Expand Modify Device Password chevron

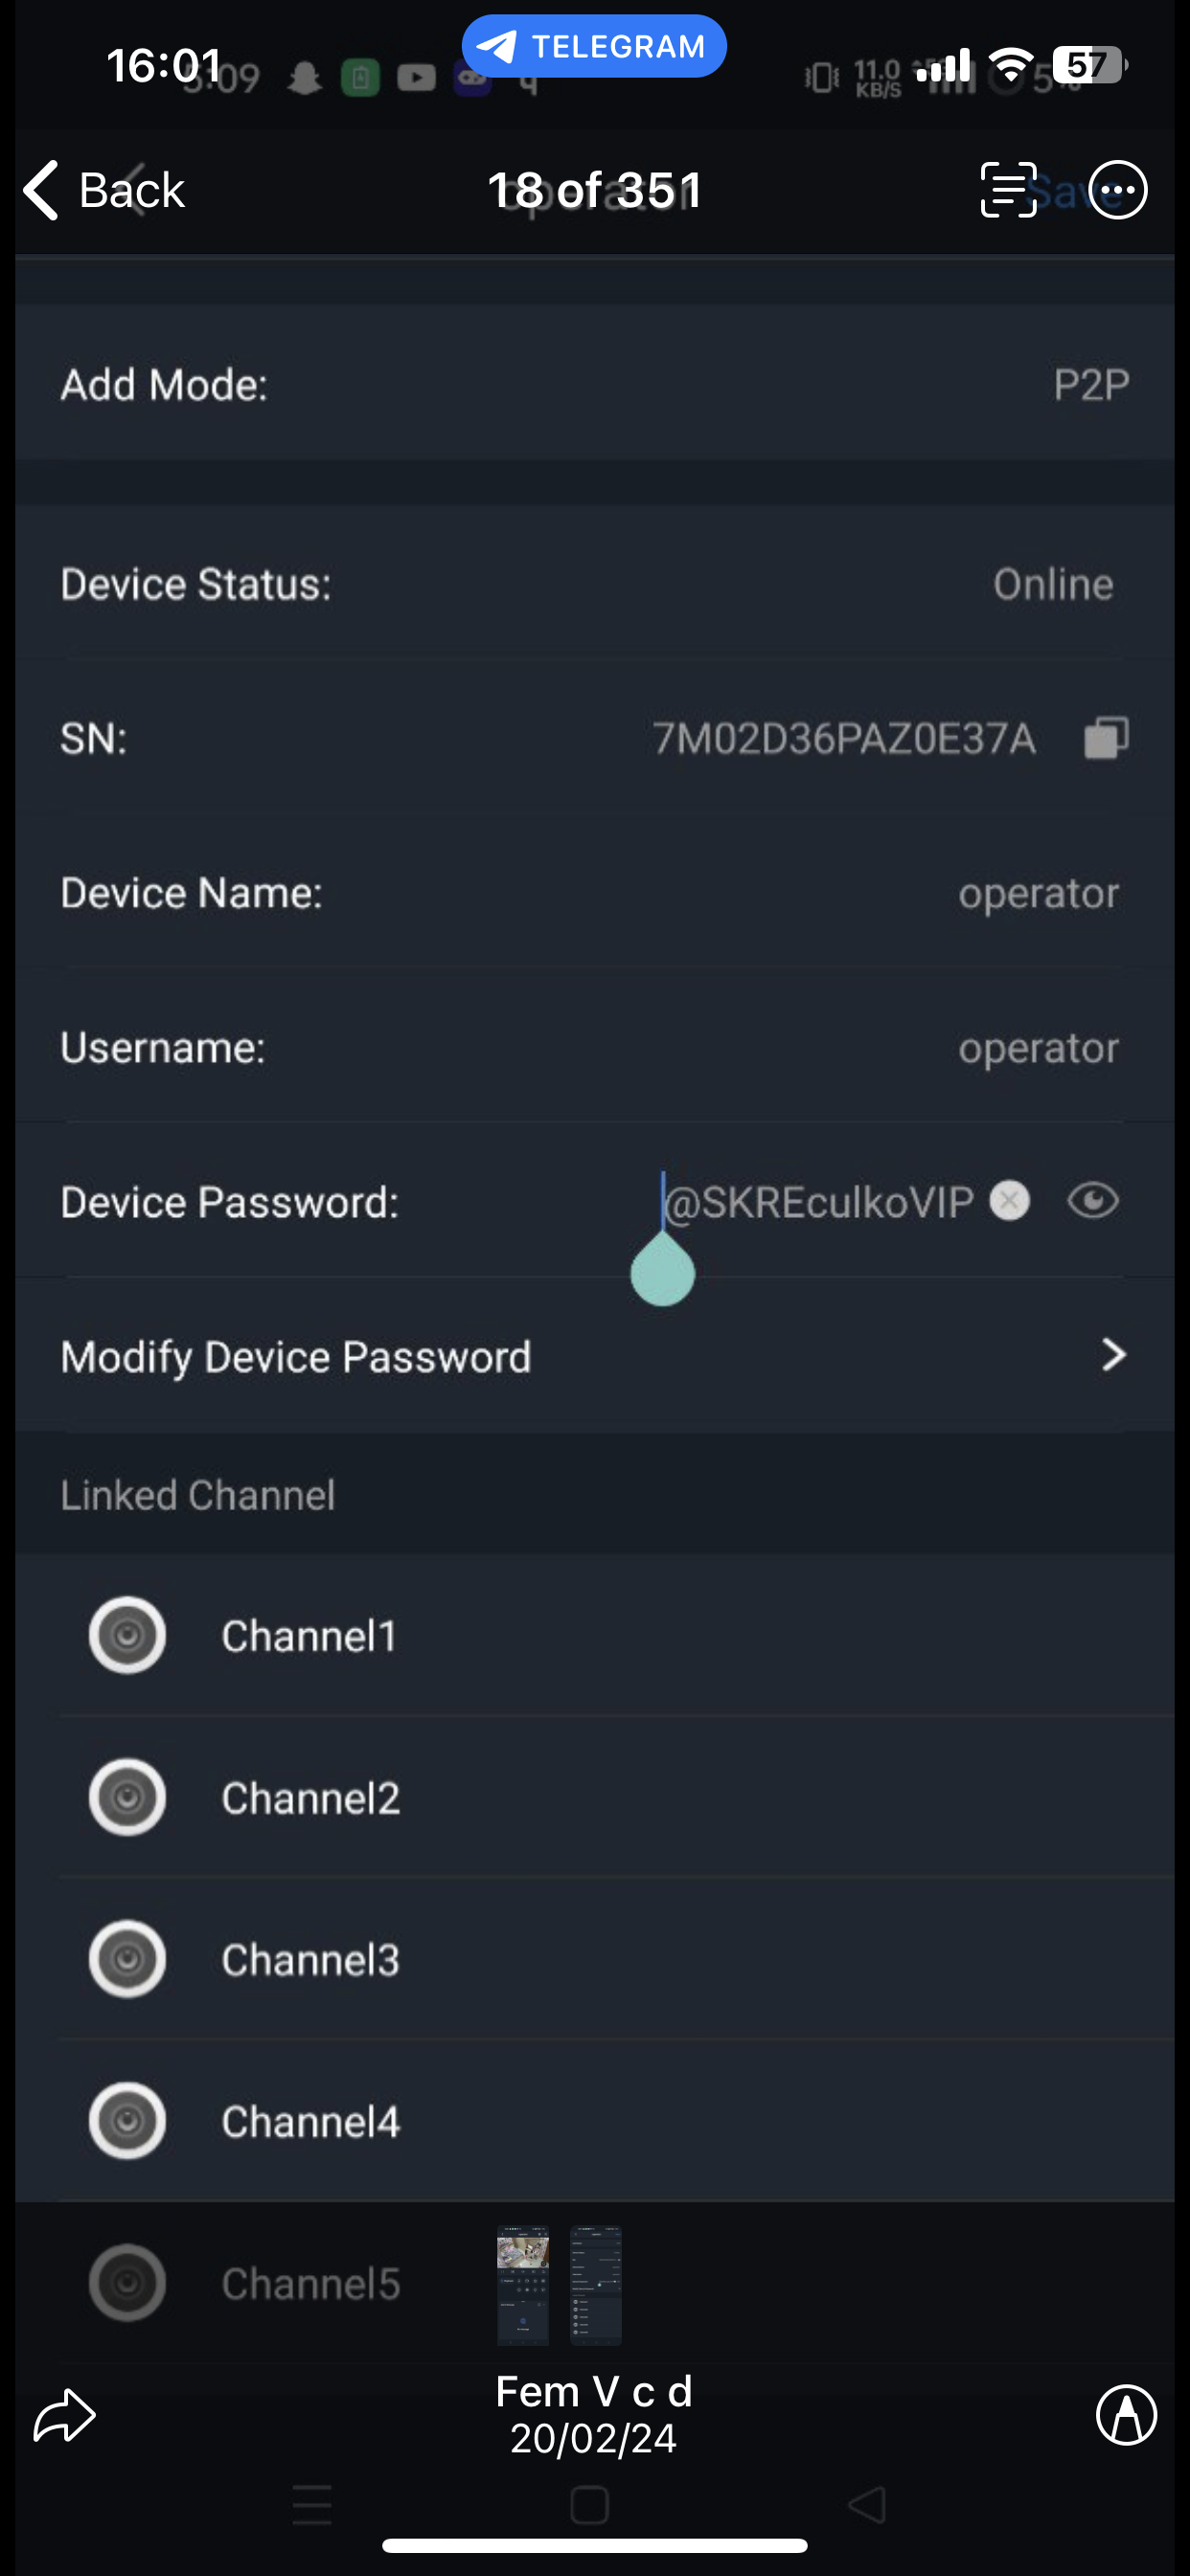[x=1113, y=1355]
